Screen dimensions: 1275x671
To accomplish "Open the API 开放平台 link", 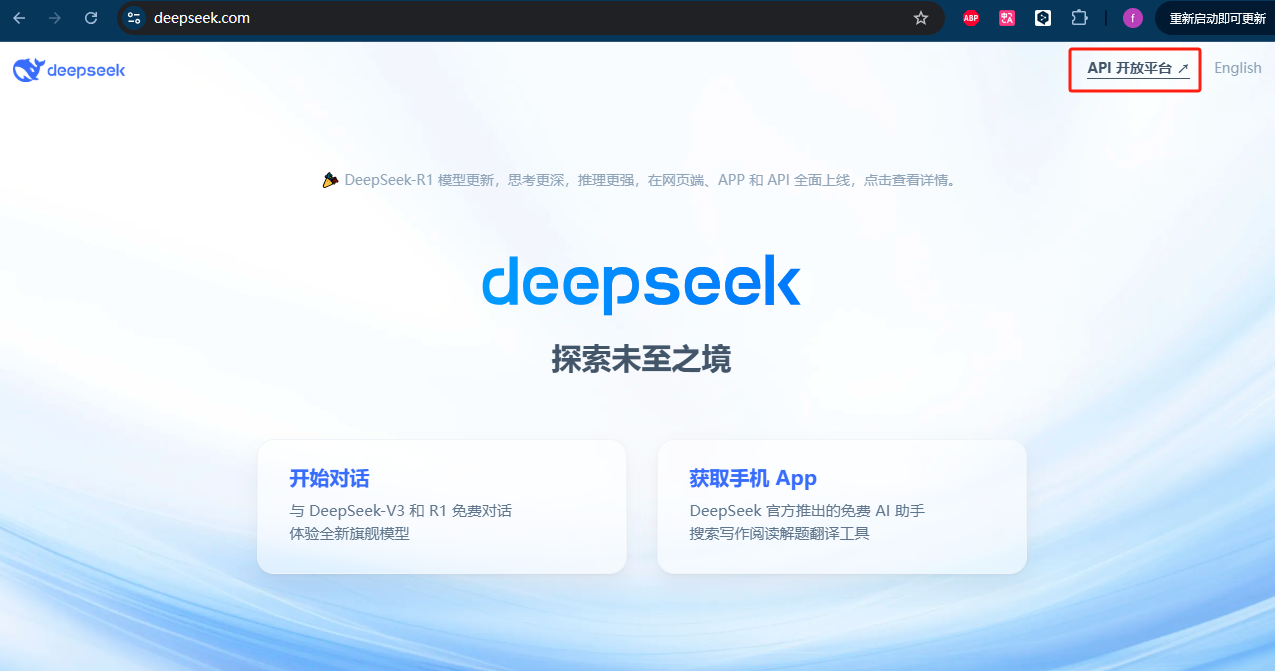I will (x=1138, y=69).
